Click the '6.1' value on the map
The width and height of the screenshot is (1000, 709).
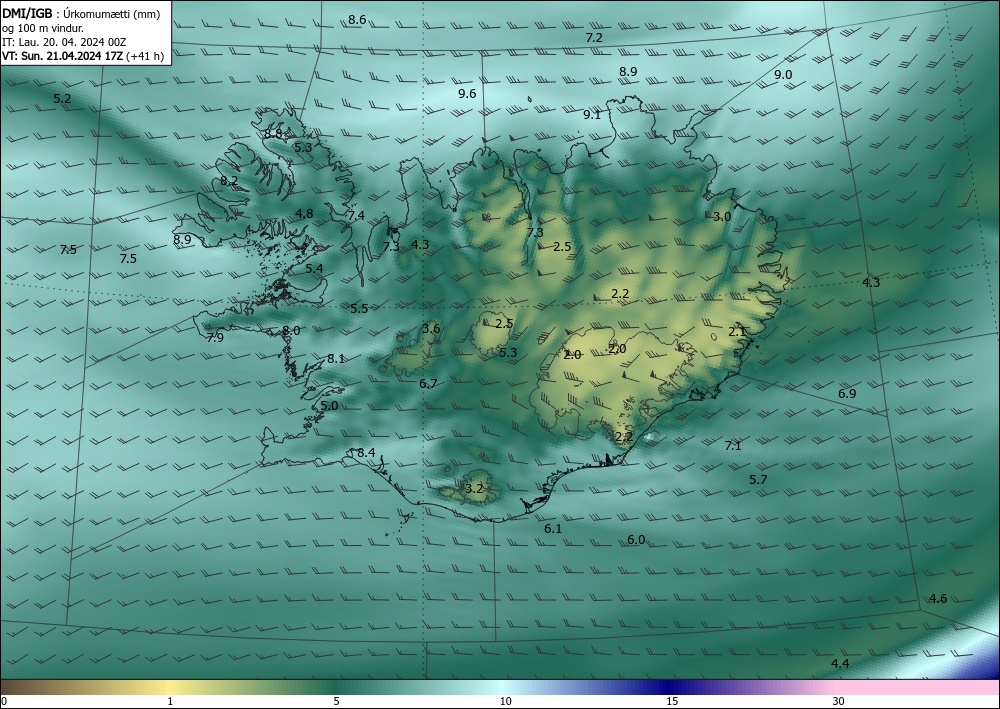point(553,529)
